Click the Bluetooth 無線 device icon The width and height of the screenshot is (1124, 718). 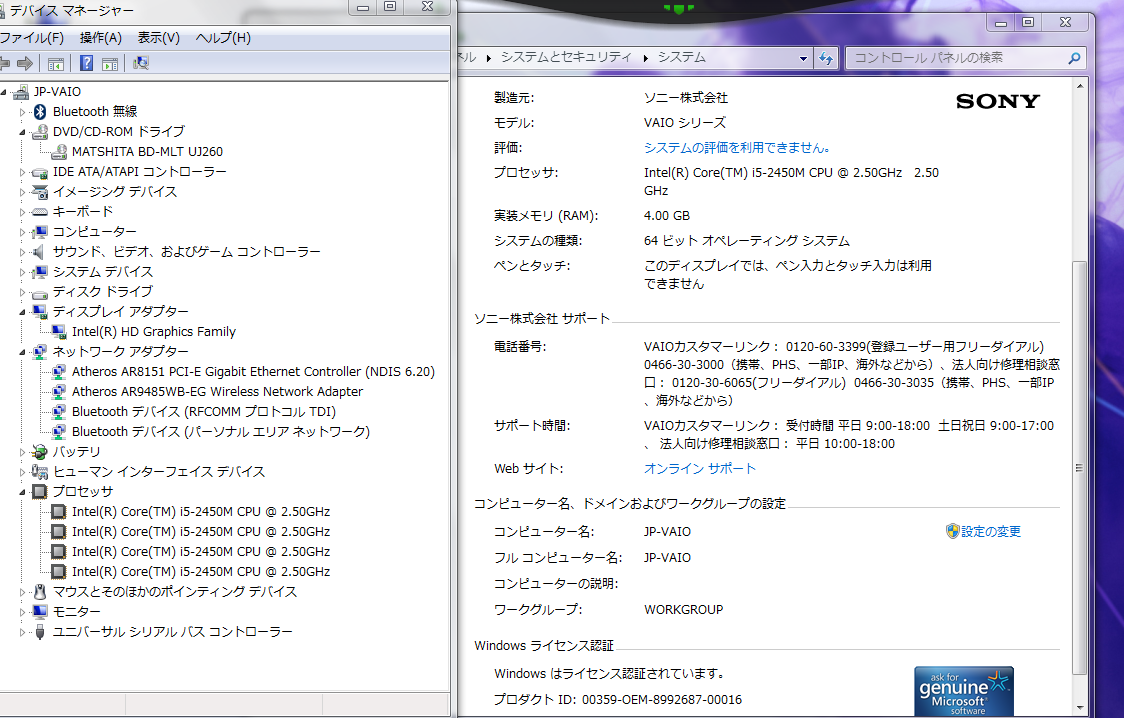pos(40,112)
